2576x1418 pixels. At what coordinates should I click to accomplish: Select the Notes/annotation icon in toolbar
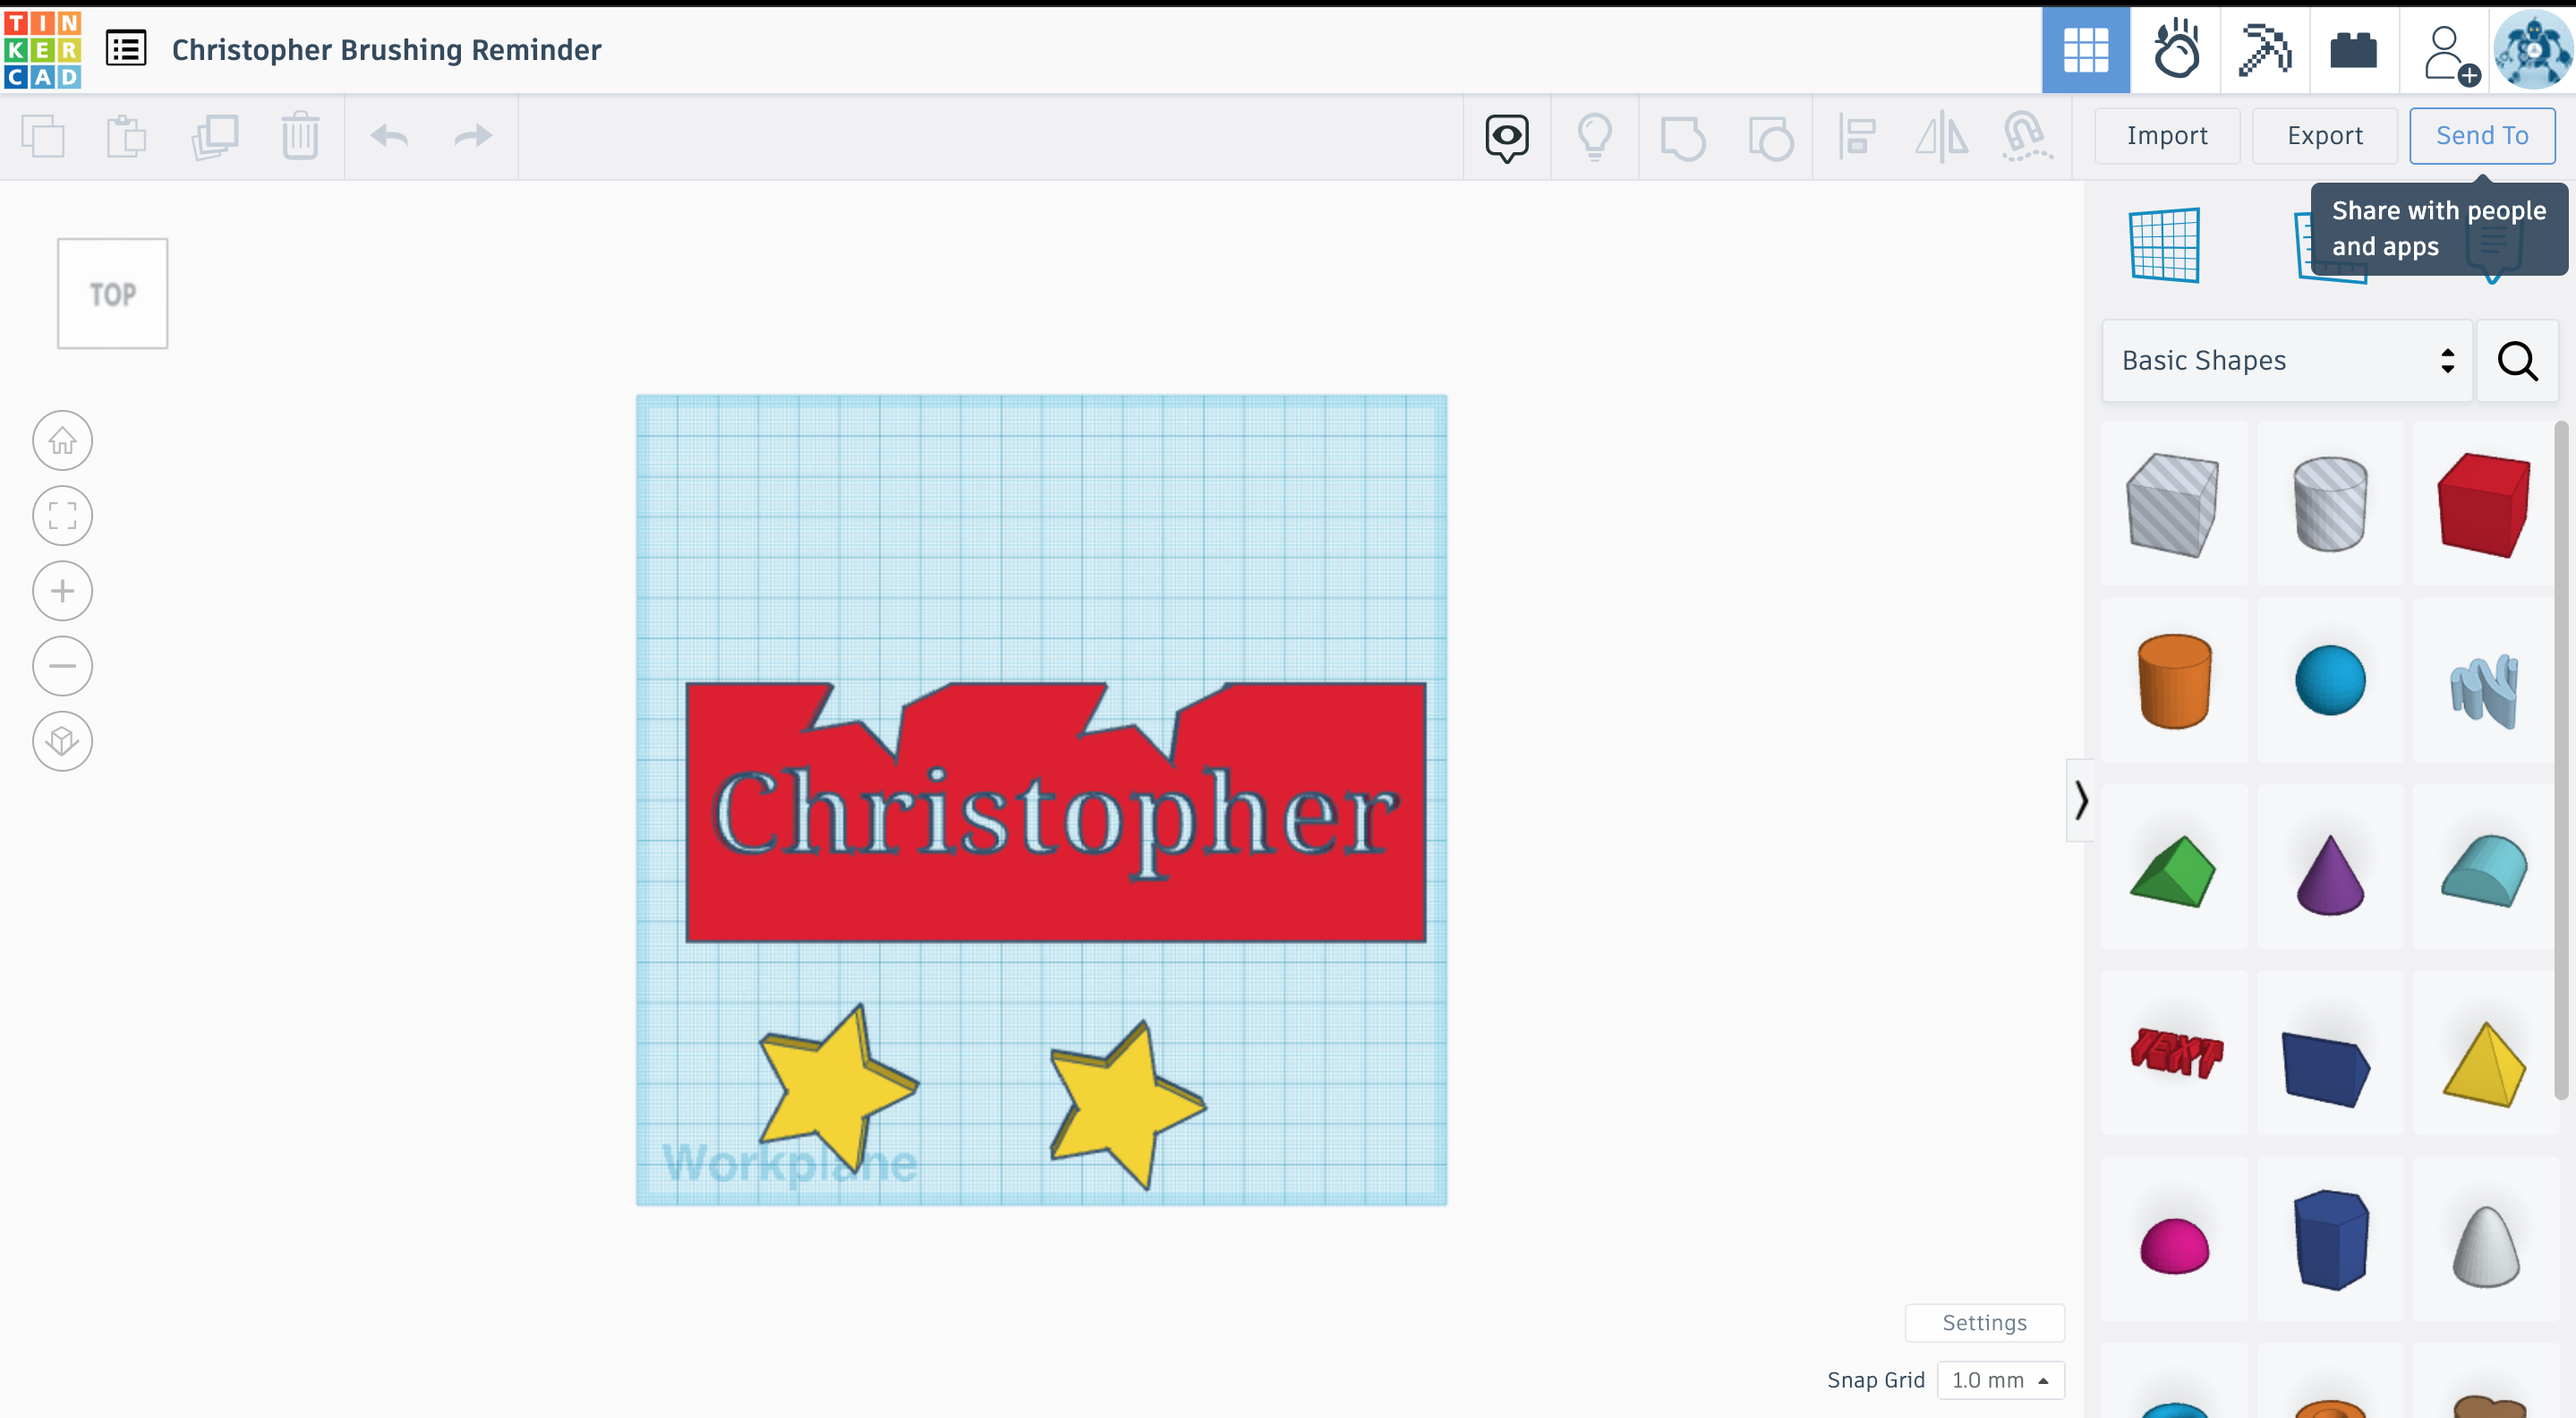point(1506,134)
